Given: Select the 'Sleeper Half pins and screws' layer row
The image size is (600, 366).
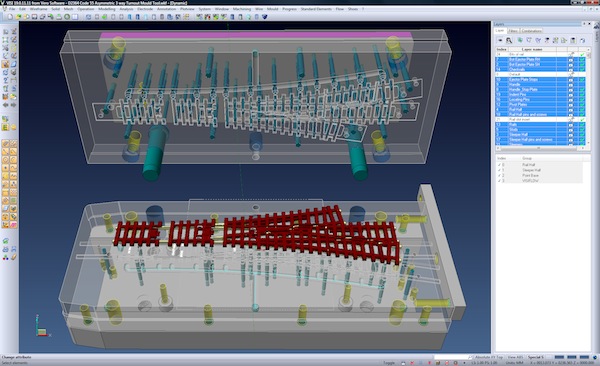Looking at the screenshot, I should coord(540,139).
